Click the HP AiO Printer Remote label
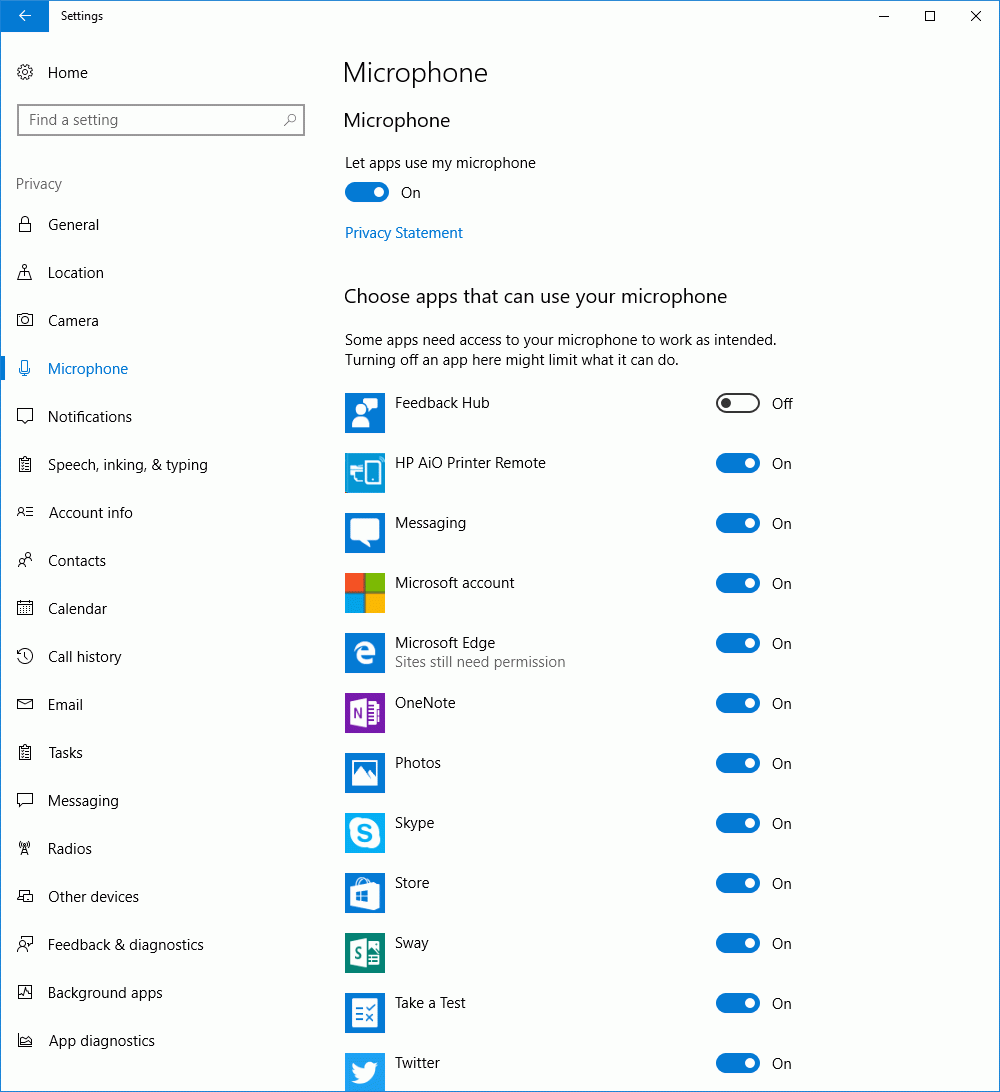The image size is (1000, 1092). (x=470, y=462)
